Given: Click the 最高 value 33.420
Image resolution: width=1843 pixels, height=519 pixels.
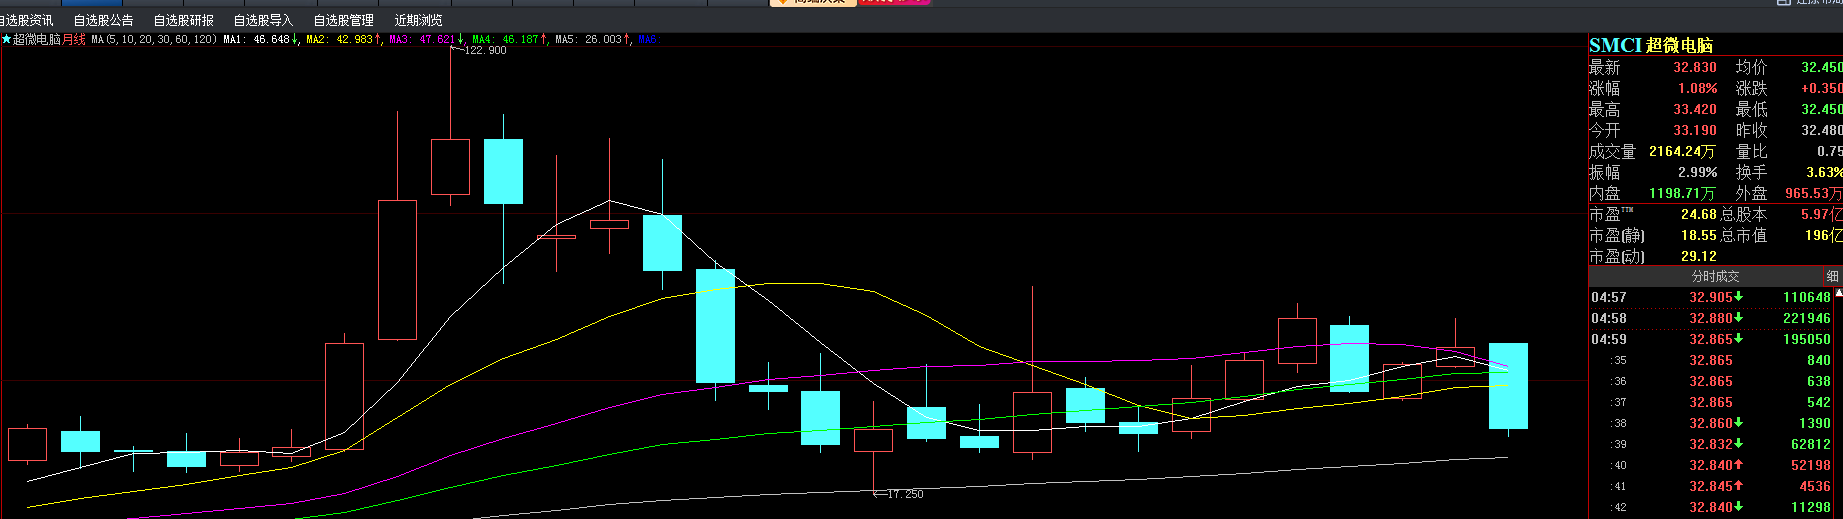Looking at the screenshot, I should [x=1695, y=109].
